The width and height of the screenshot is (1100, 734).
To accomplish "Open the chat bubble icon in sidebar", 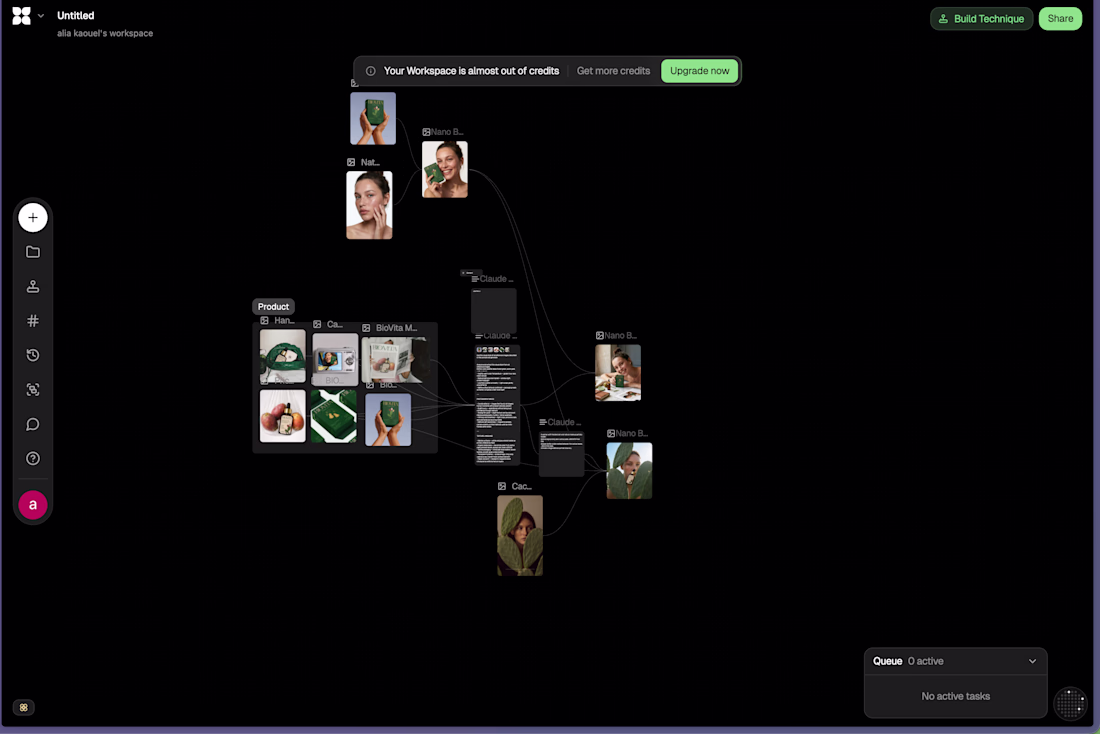I will [x=33, y=424].
